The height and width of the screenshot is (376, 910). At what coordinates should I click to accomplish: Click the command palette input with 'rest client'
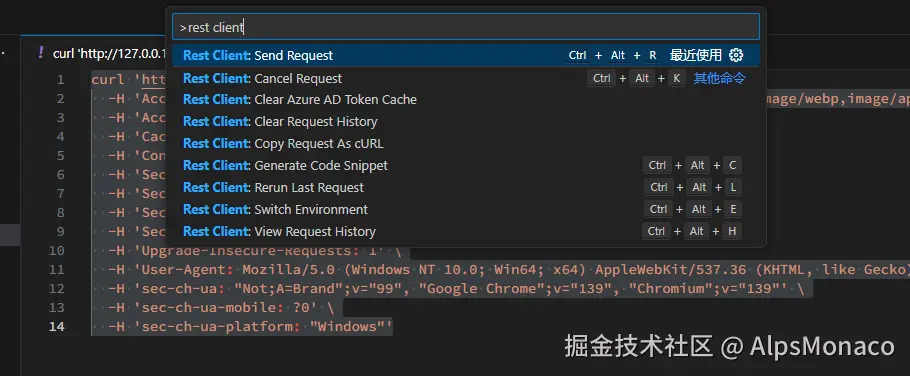(465, 27)
